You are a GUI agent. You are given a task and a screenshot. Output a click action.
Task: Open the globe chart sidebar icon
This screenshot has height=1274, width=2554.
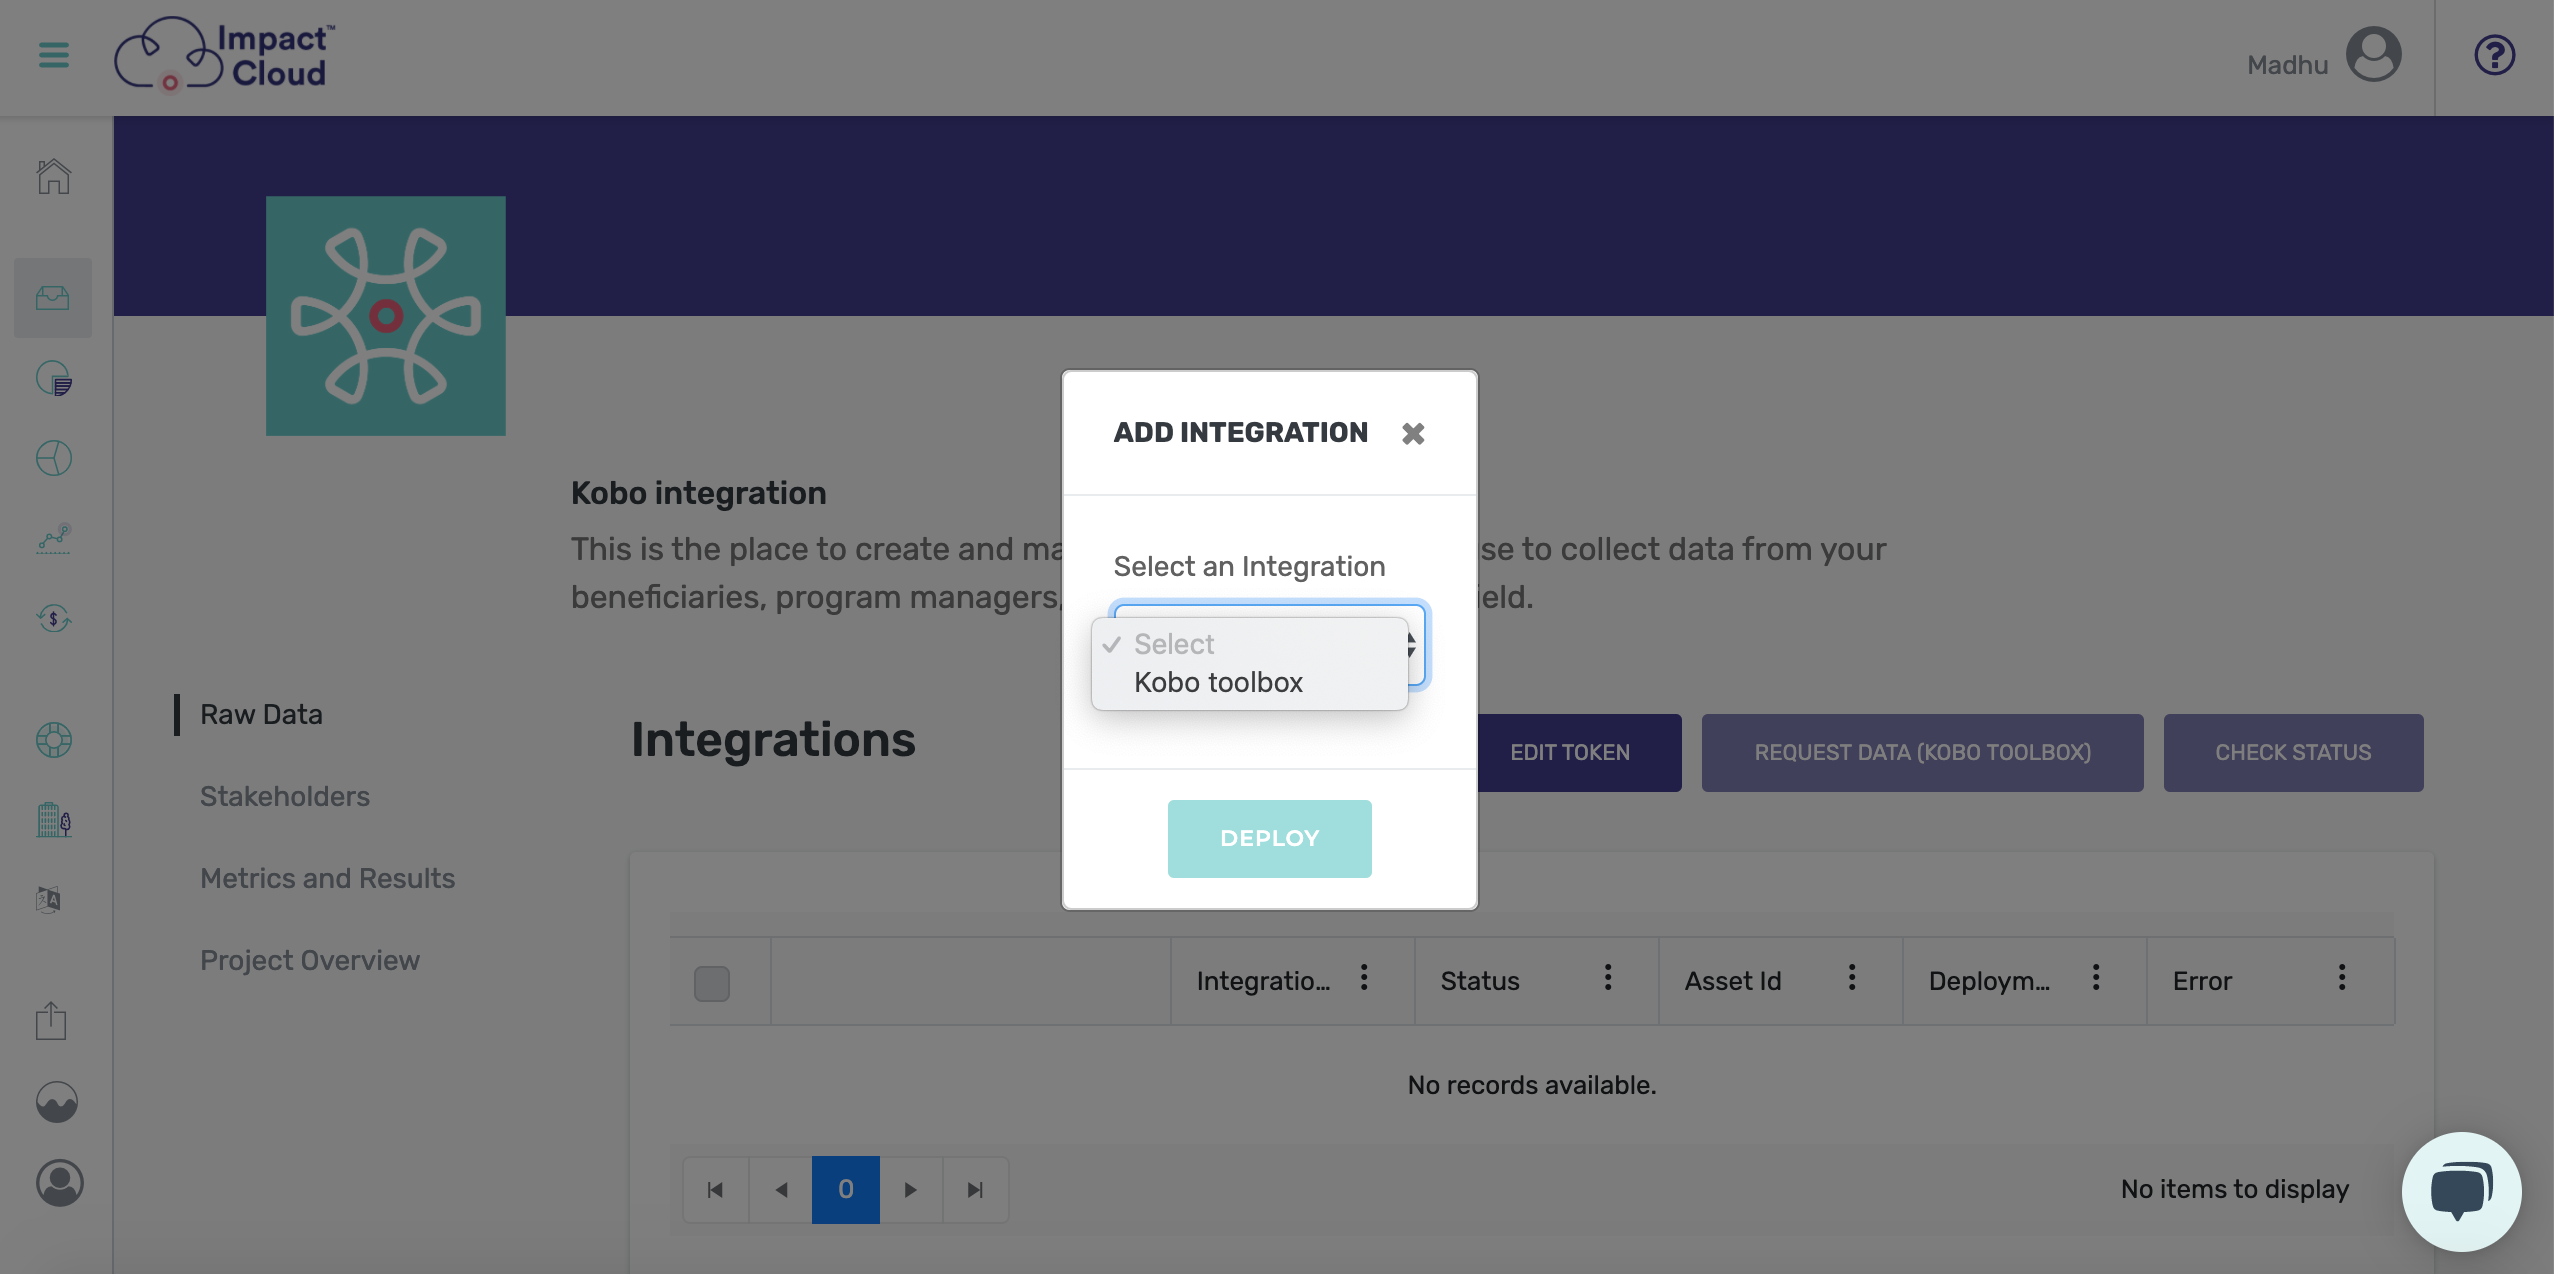(x=54, y=458)
